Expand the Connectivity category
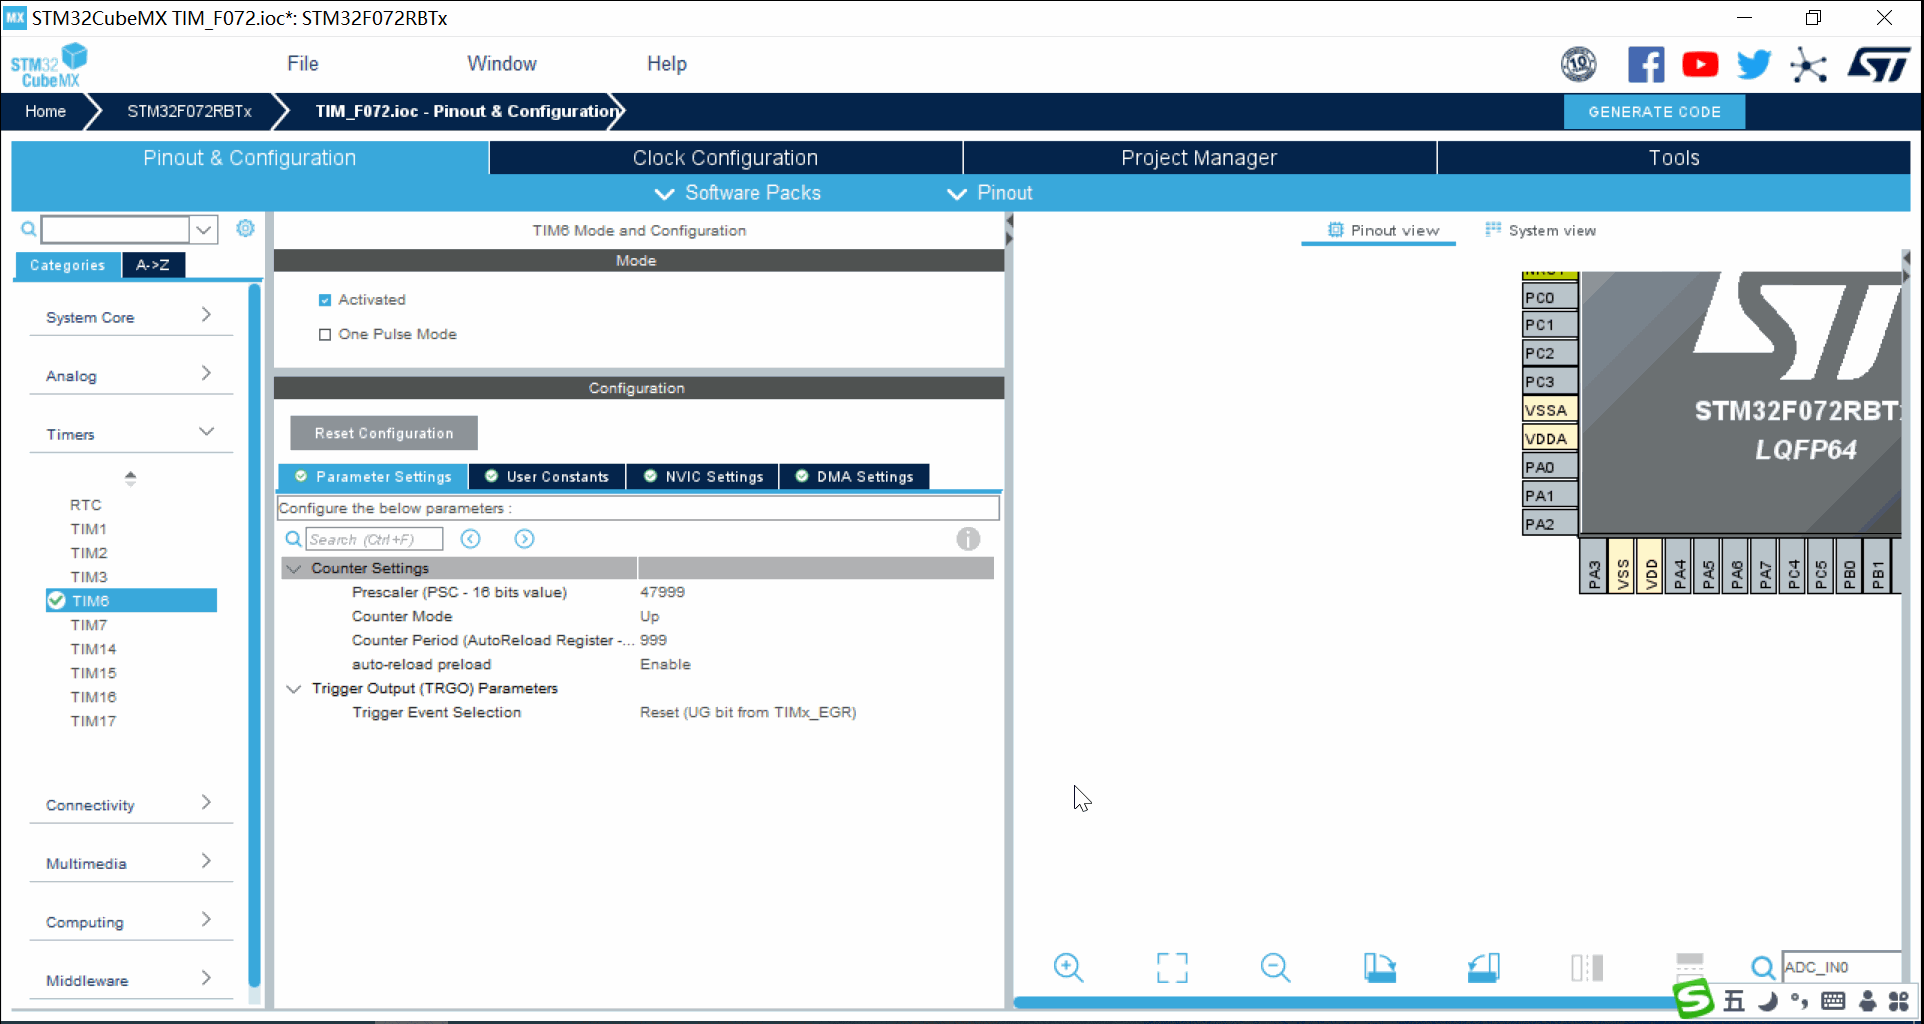The image size is (1924, 1024). (131, 805)
